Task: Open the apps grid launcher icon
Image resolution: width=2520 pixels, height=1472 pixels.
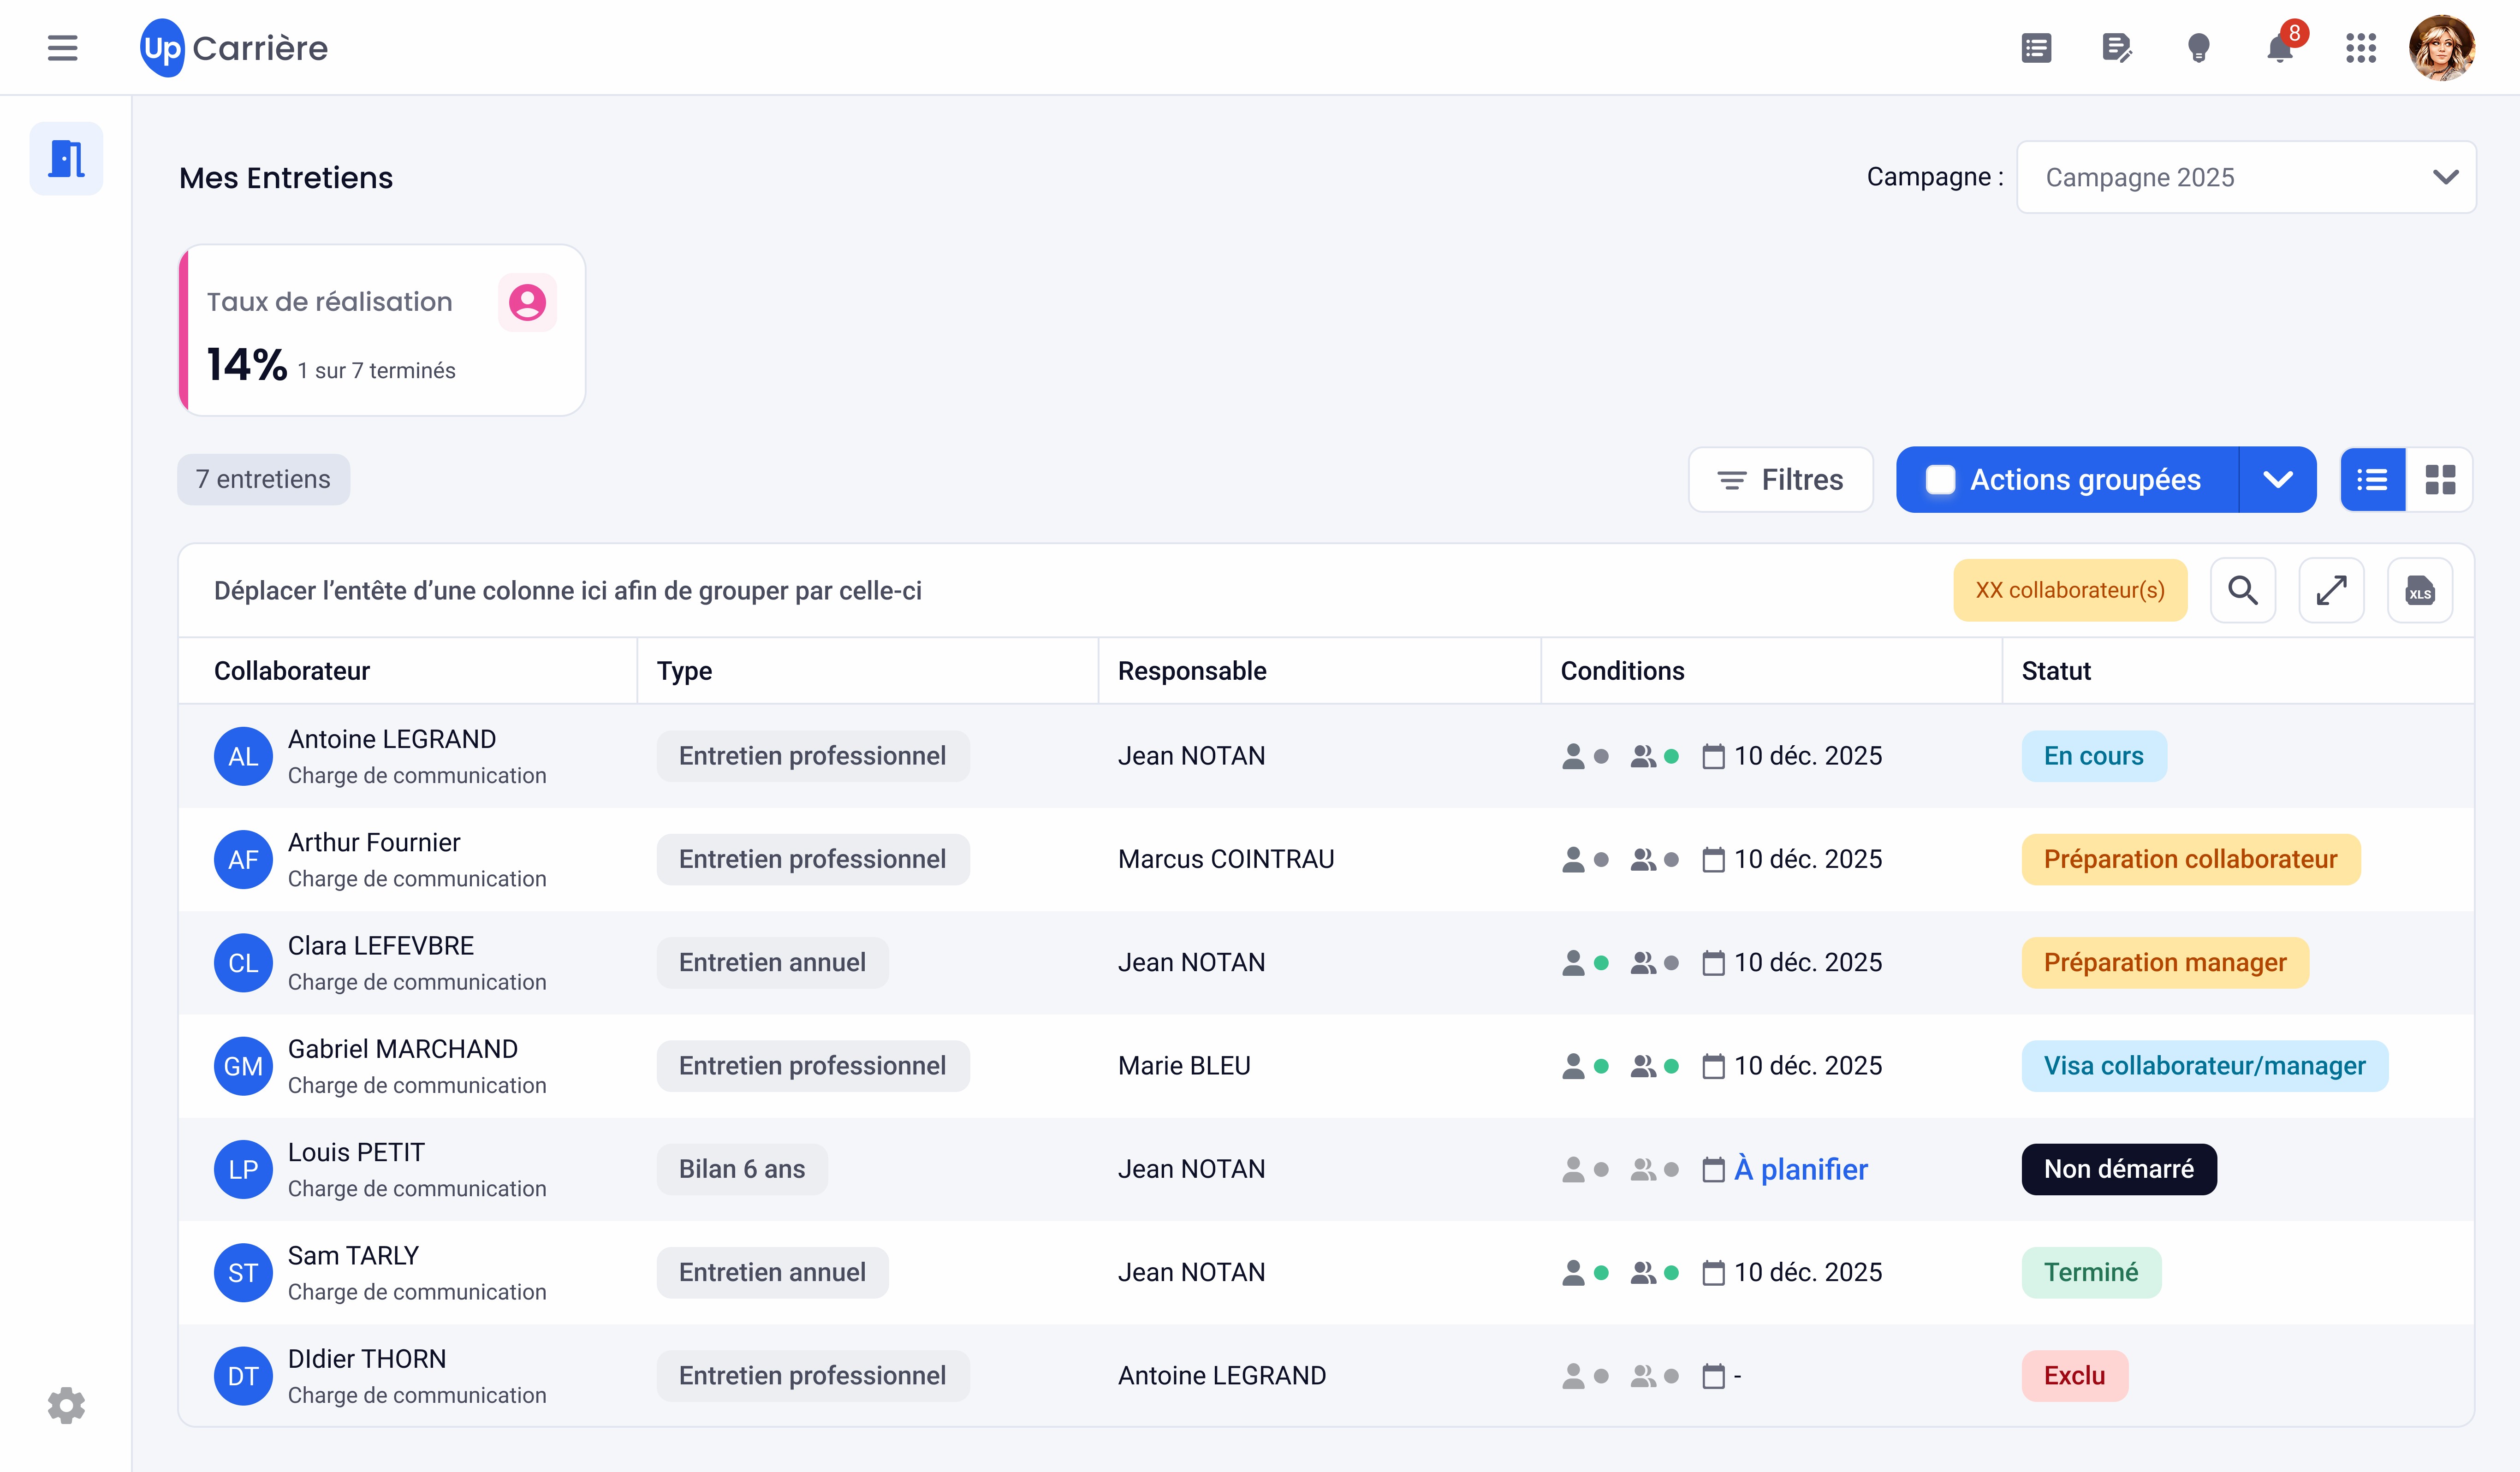Action: (2360, 47)
